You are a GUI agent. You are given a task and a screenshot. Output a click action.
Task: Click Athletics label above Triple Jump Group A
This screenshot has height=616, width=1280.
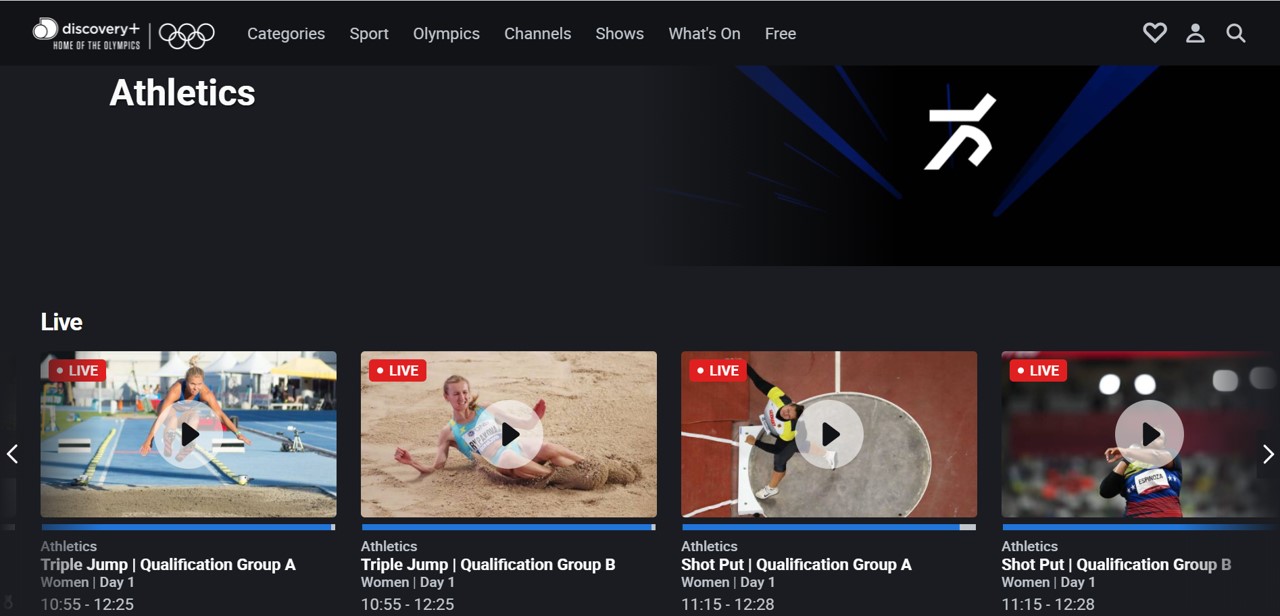point(68,546)
